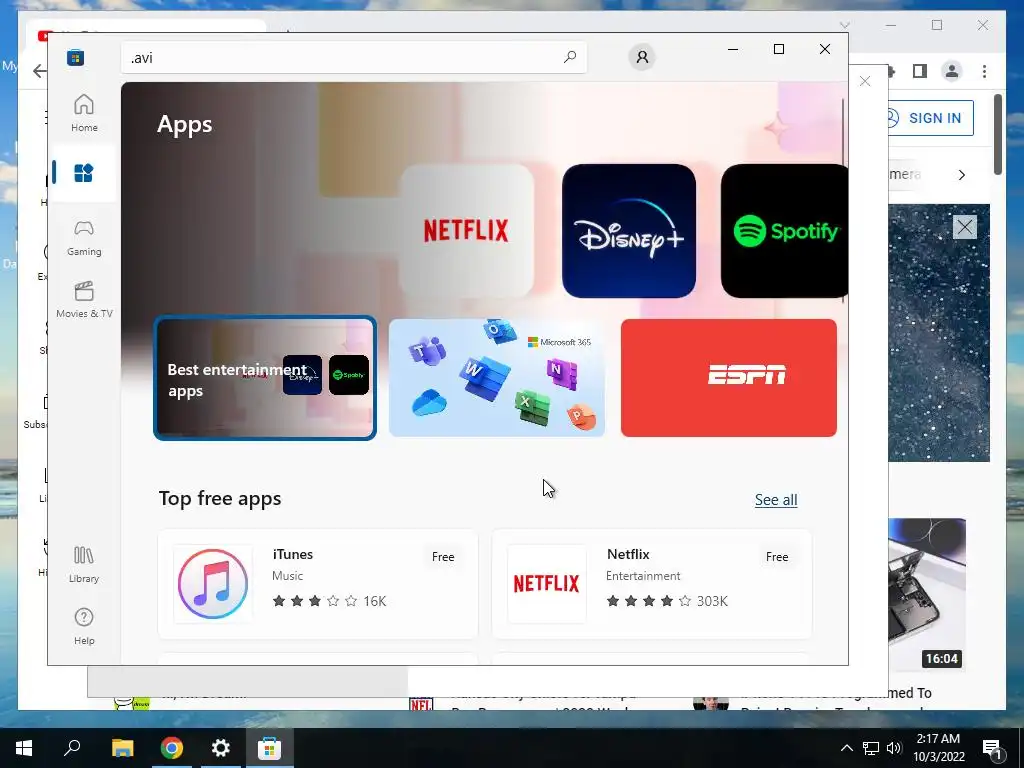Open Movies & TV in Store sidebar

coord(84,300)
